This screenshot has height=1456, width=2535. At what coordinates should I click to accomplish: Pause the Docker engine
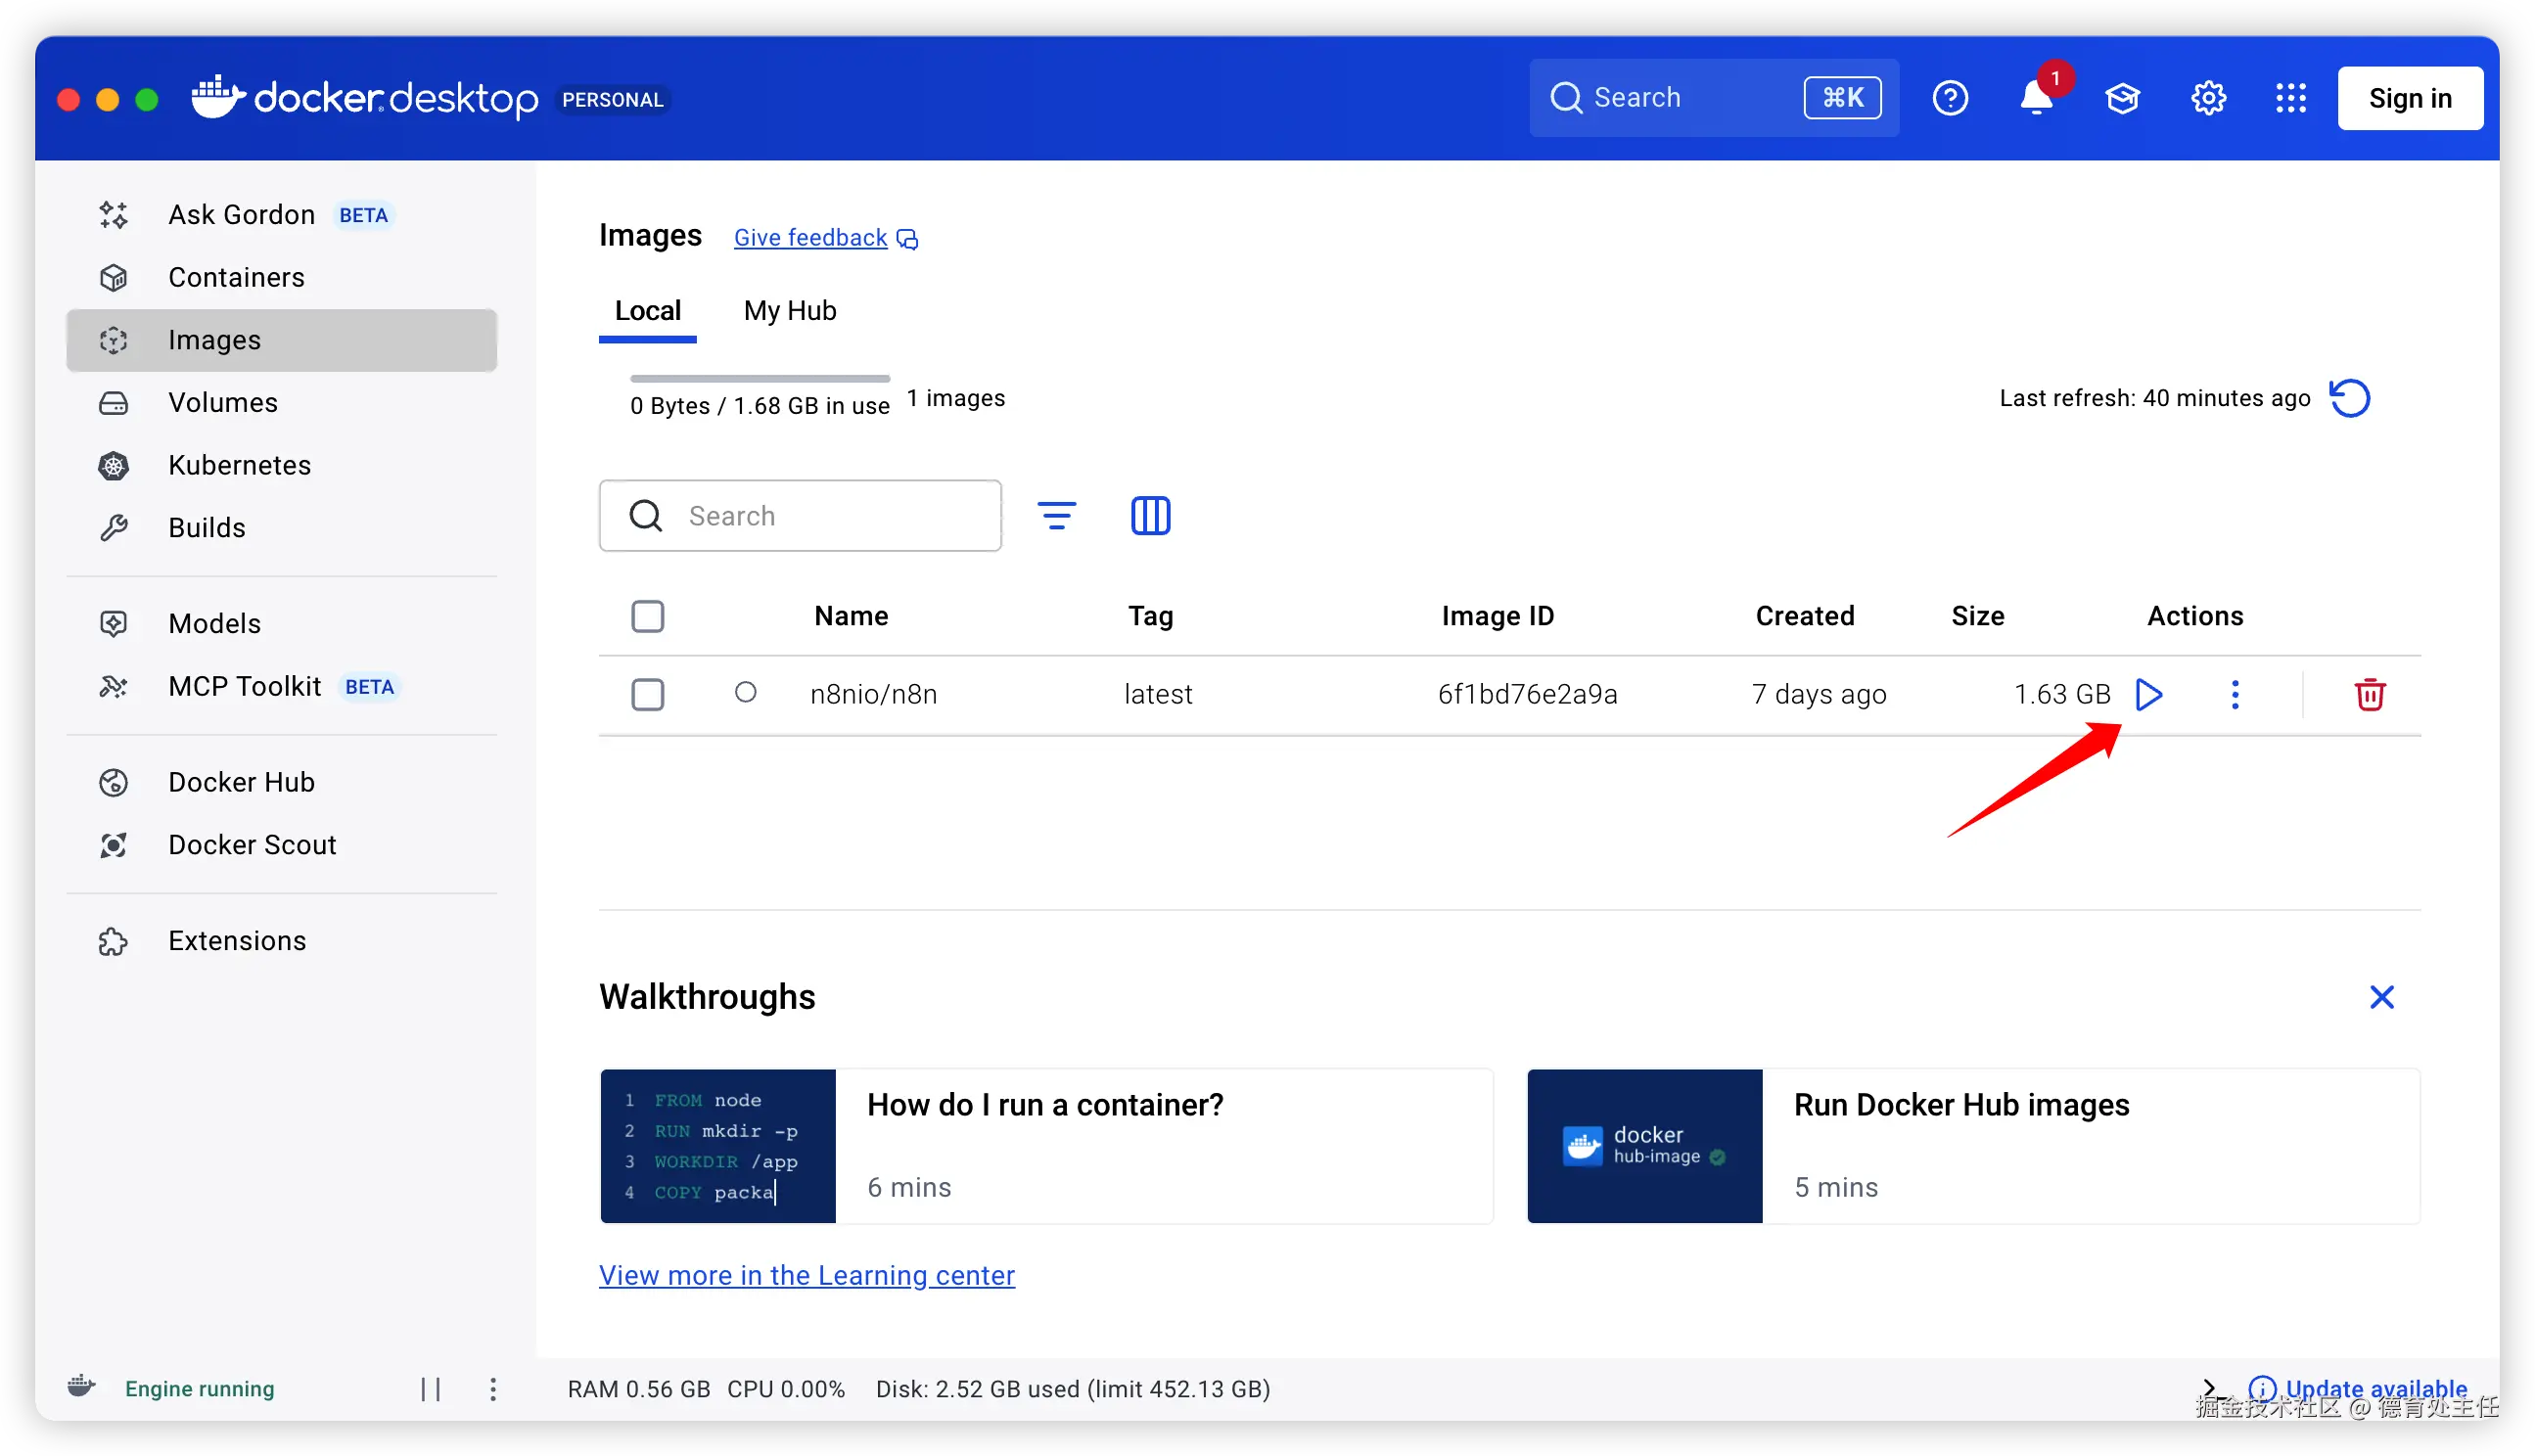431,1388
